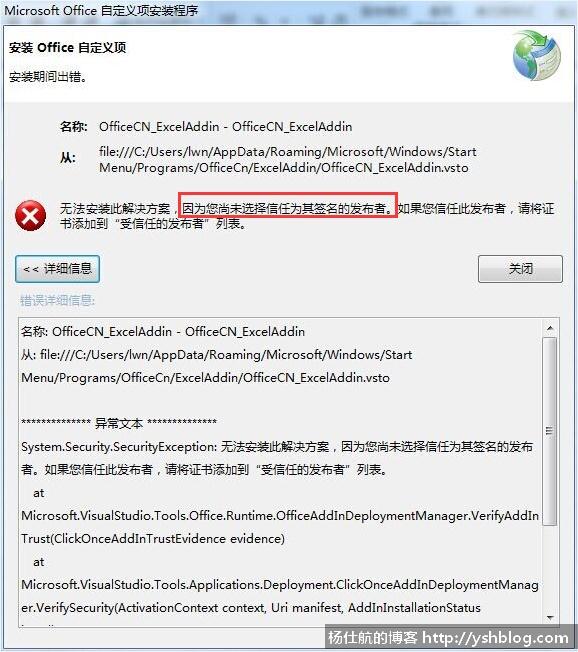Click the scrollbar up arrow in details box

click(550, 328)
